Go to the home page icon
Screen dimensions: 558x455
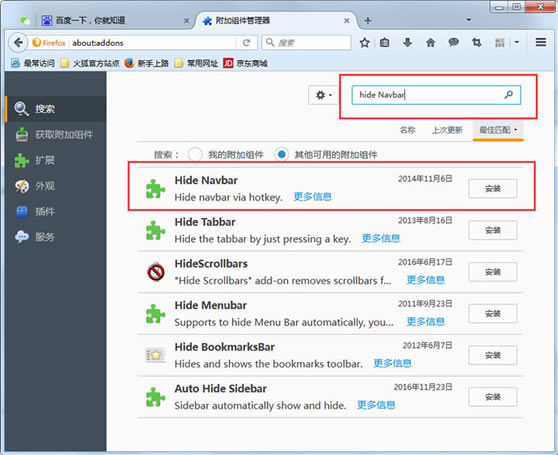(x=431, y=43)
